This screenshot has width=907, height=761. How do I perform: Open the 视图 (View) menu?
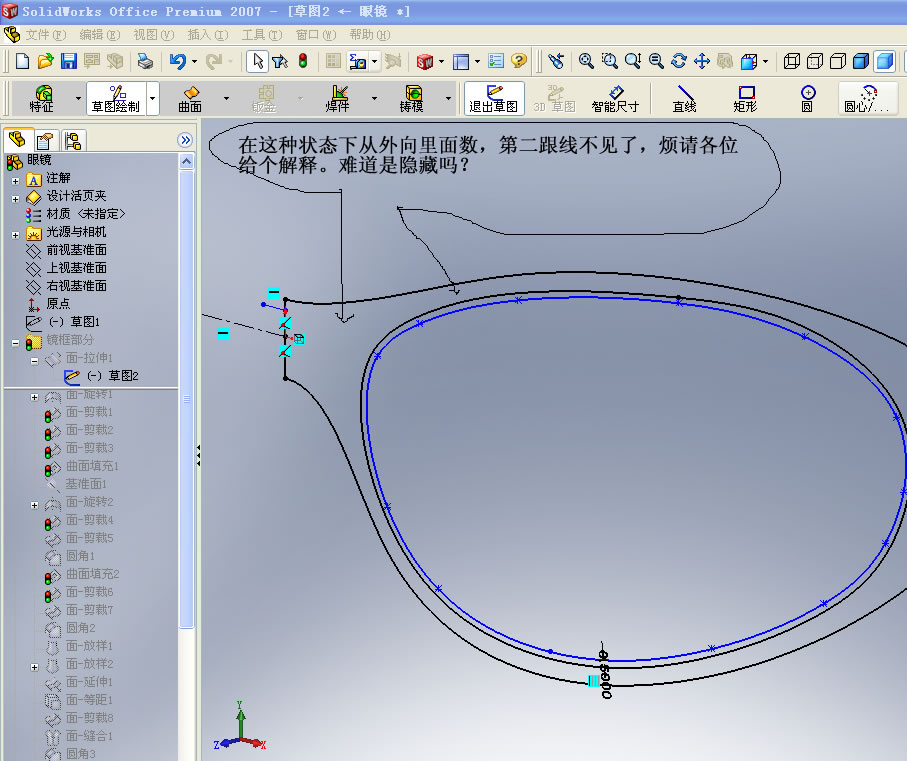[153, 35]
